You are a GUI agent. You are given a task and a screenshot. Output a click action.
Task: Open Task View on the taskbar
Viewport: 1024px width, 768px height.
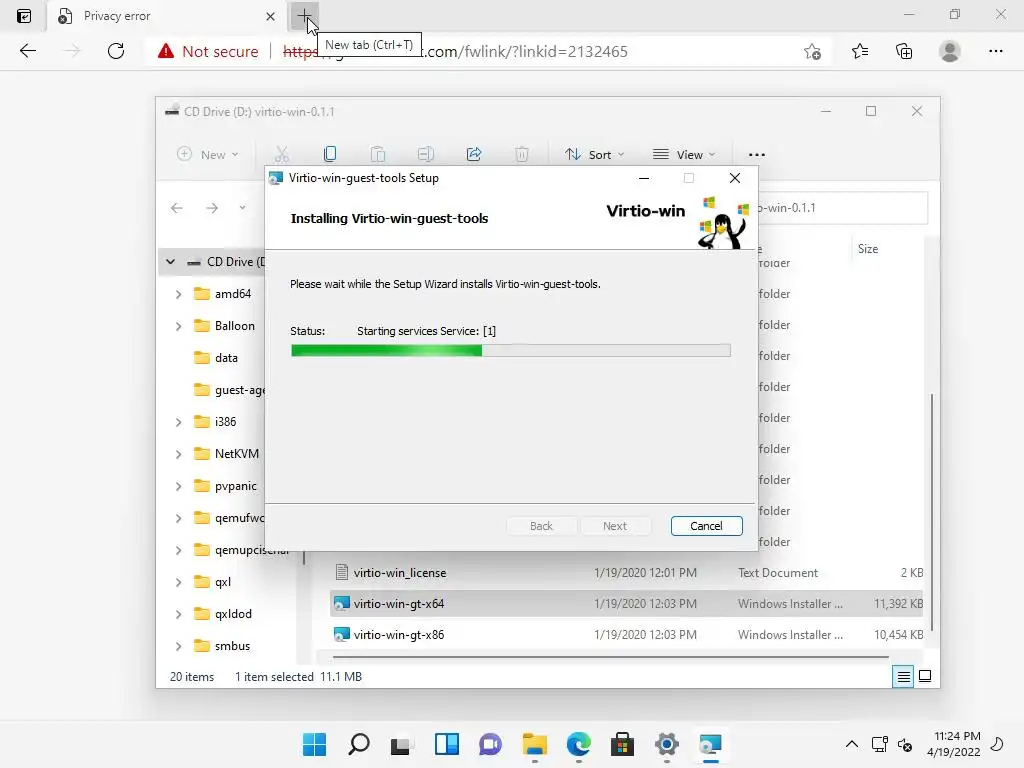401,744
